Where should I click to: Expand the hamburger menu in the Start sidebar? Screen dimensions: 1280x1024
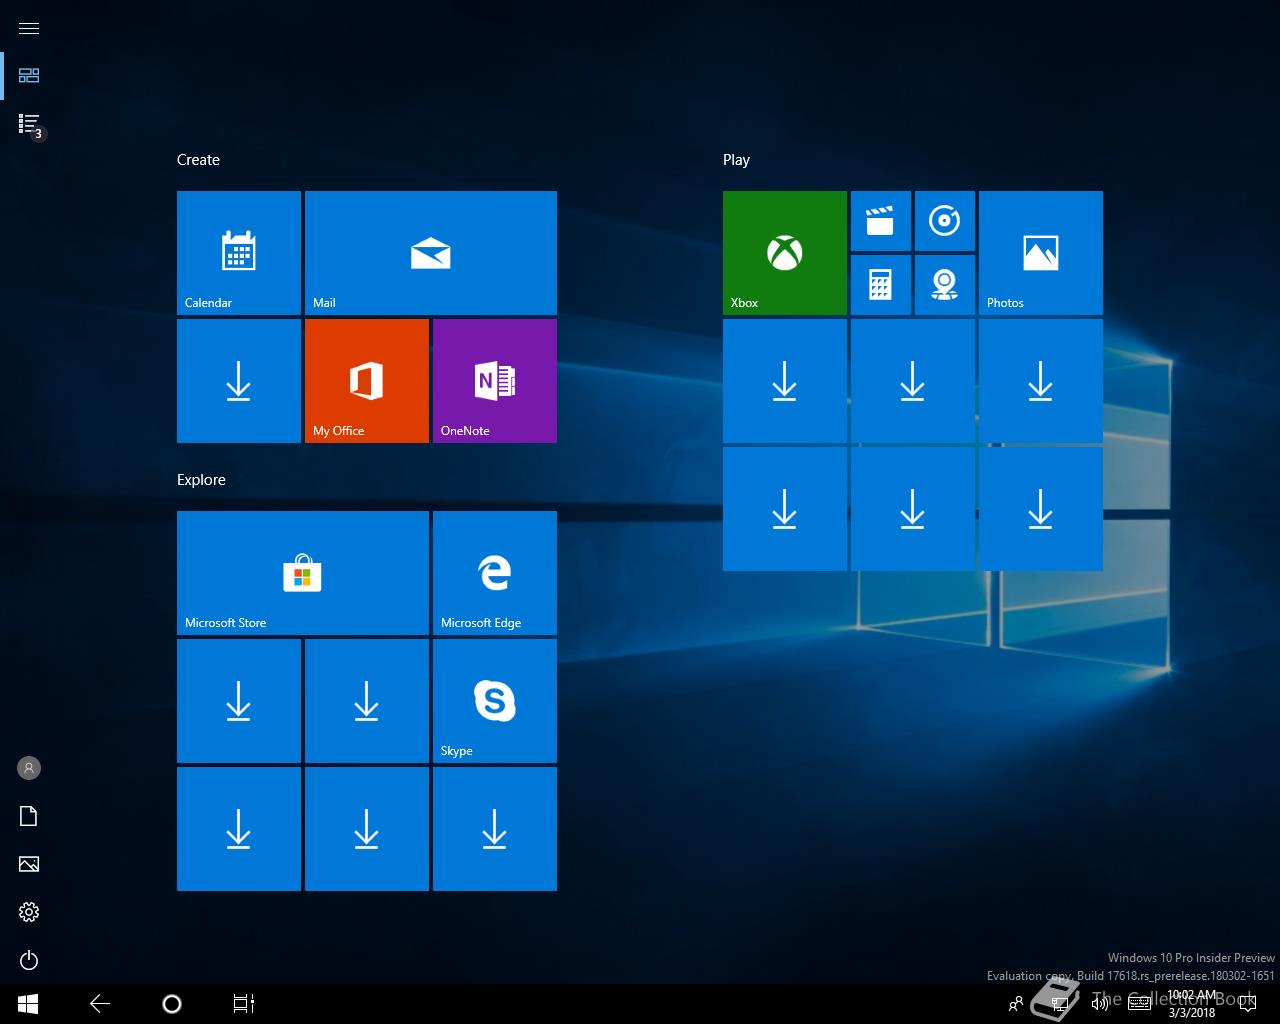(x=29, y=28)
